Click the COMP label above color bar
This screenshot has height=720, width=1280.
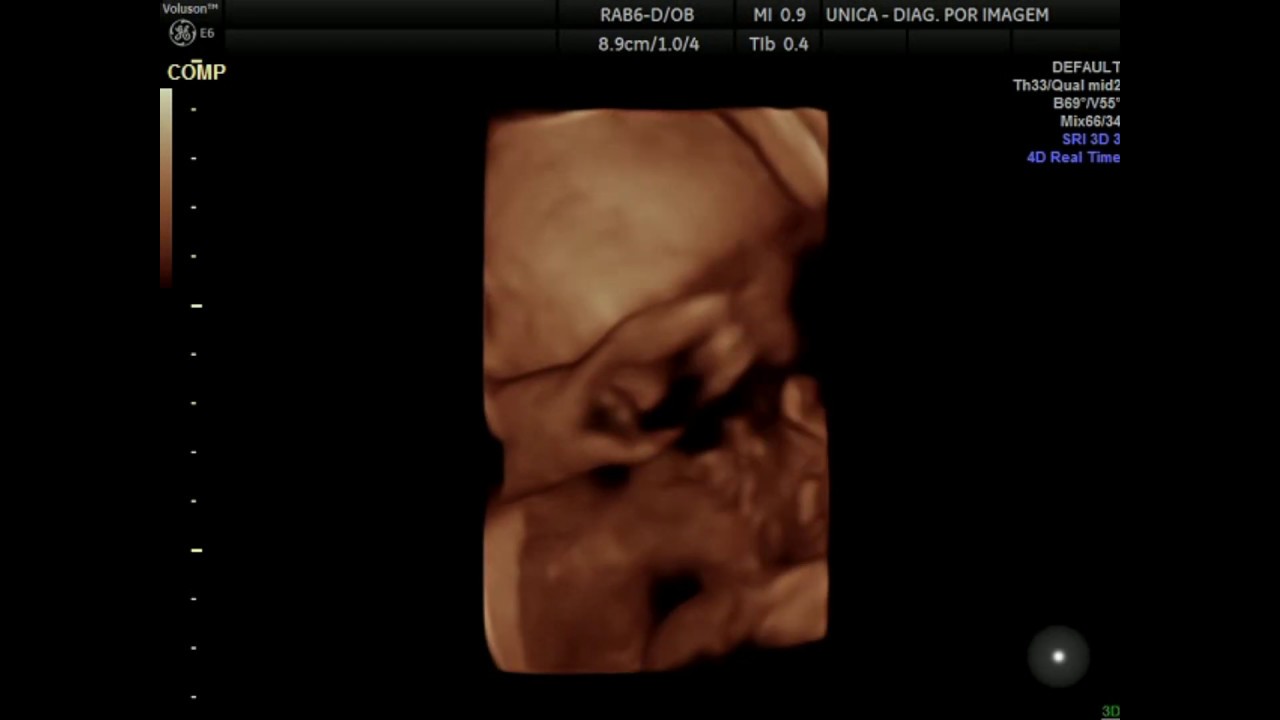click(x=196, y=72)
